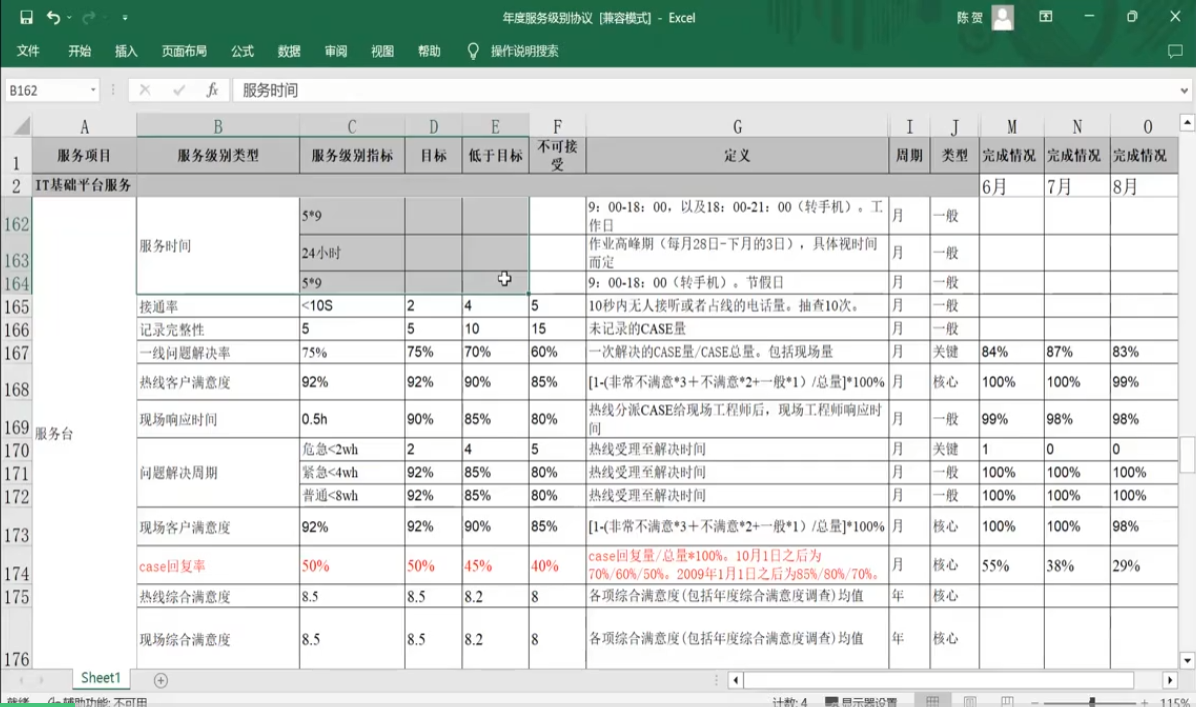Screen dimensions: 1196x707
Task: Click the 问题解决周期 cell
Action: click(218, 472)
